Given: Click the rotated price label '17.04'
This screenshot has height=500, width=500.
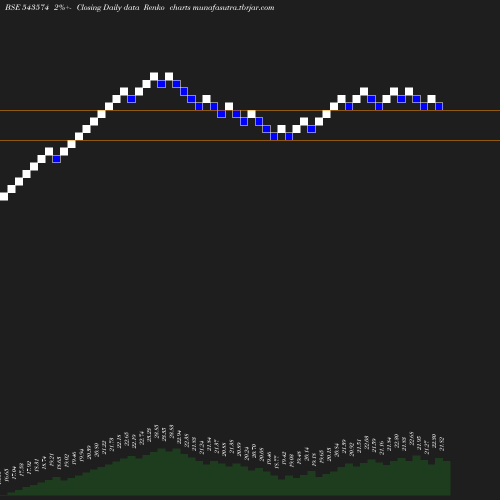Looking at the screenshot, I should click(x=14, y=473).
